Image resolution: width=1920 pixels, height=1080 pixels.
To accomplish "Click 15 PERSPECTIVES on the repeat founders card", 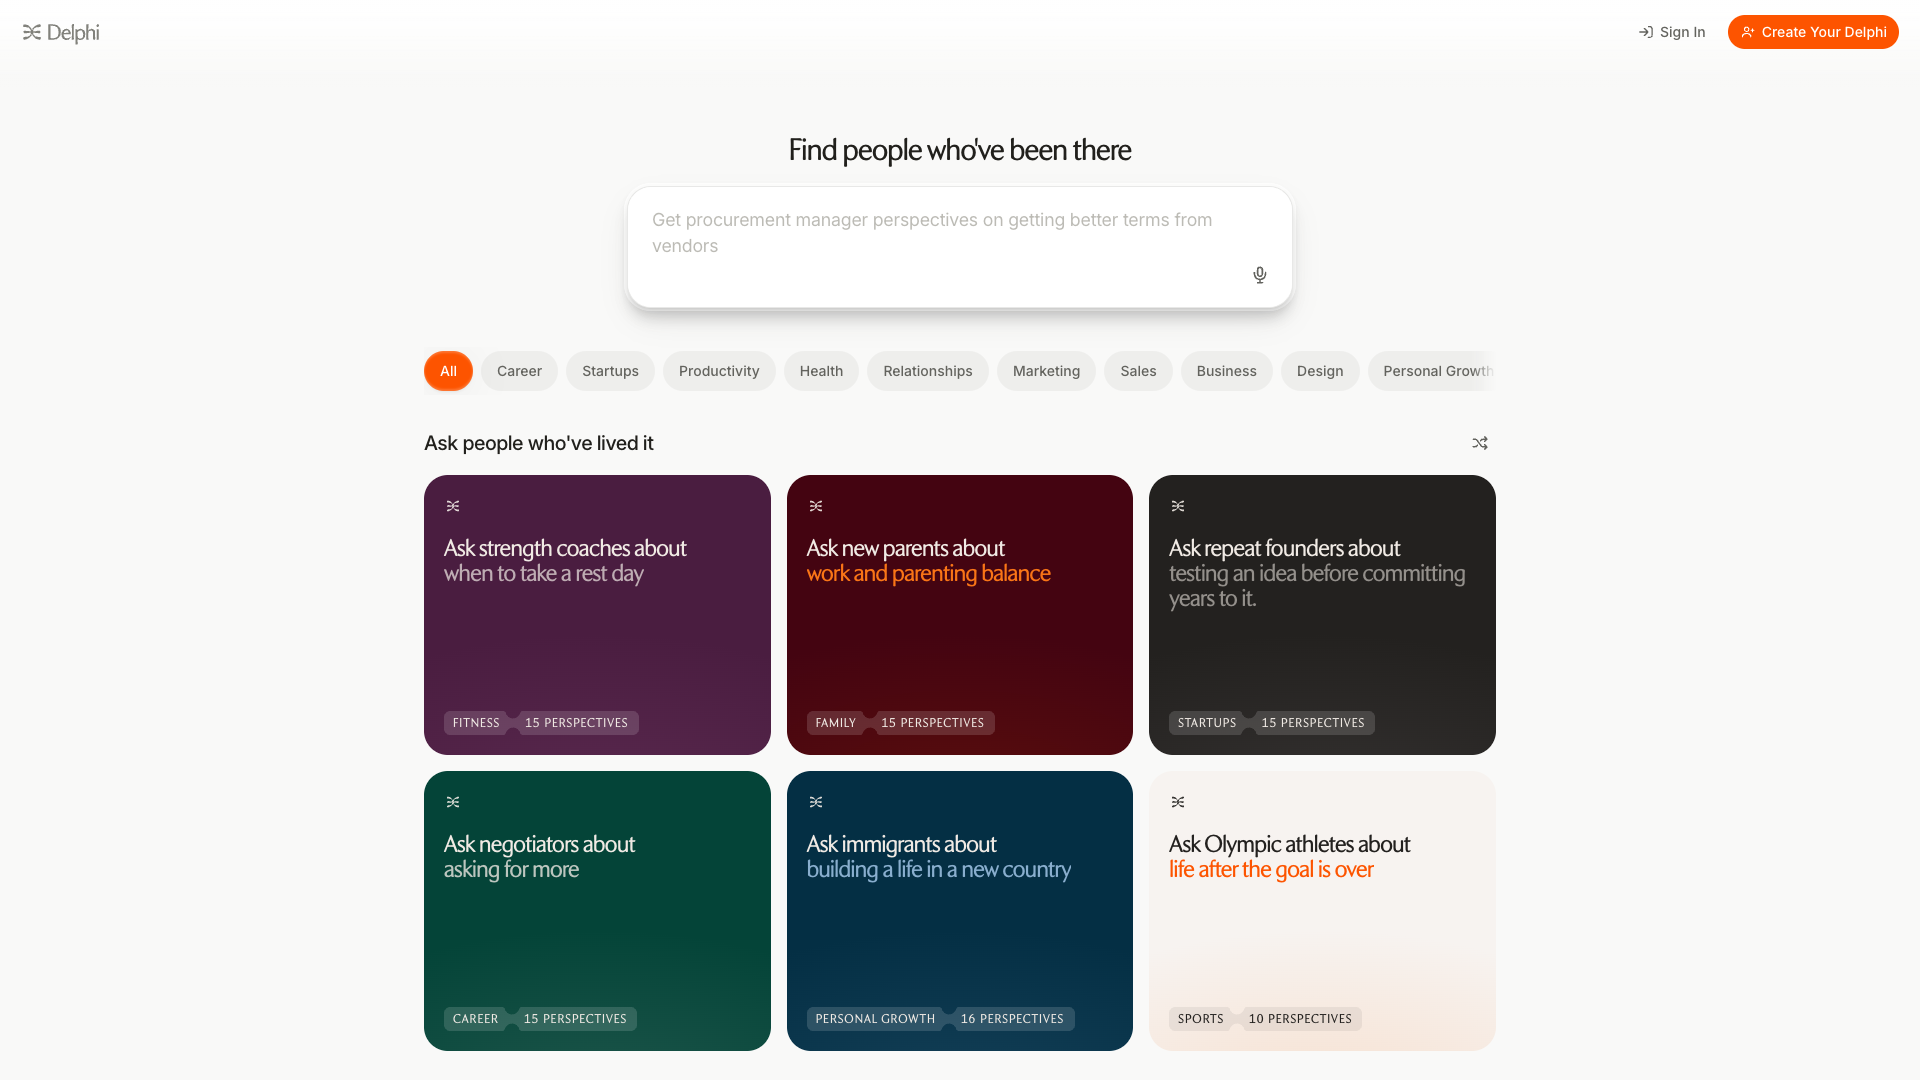I will point(1313,723).
